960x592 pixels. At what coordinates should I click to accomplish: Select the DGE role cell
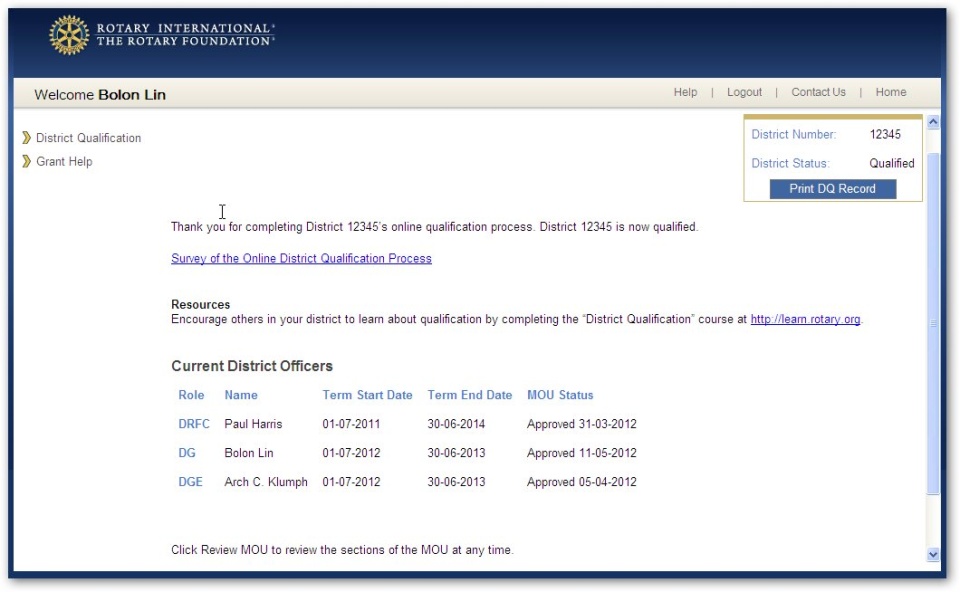click(190, 482)
